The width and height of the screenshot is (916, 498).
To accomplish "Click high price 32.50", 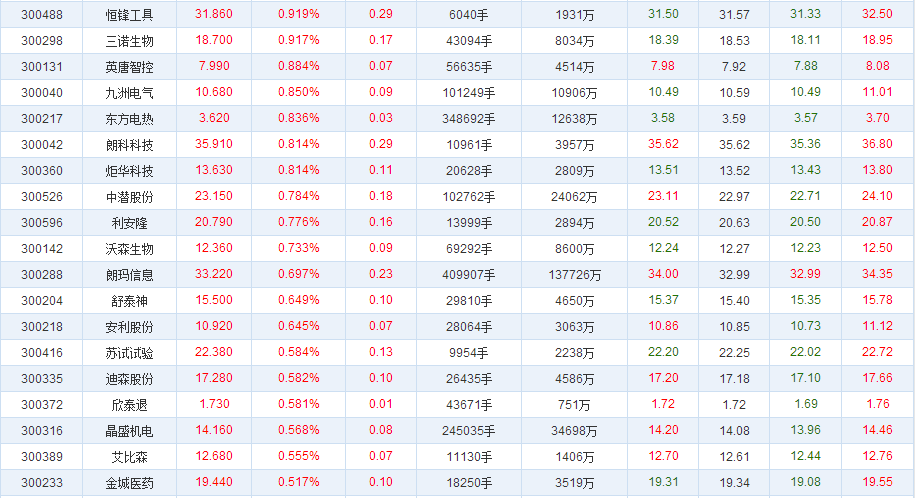I will 877,14.
